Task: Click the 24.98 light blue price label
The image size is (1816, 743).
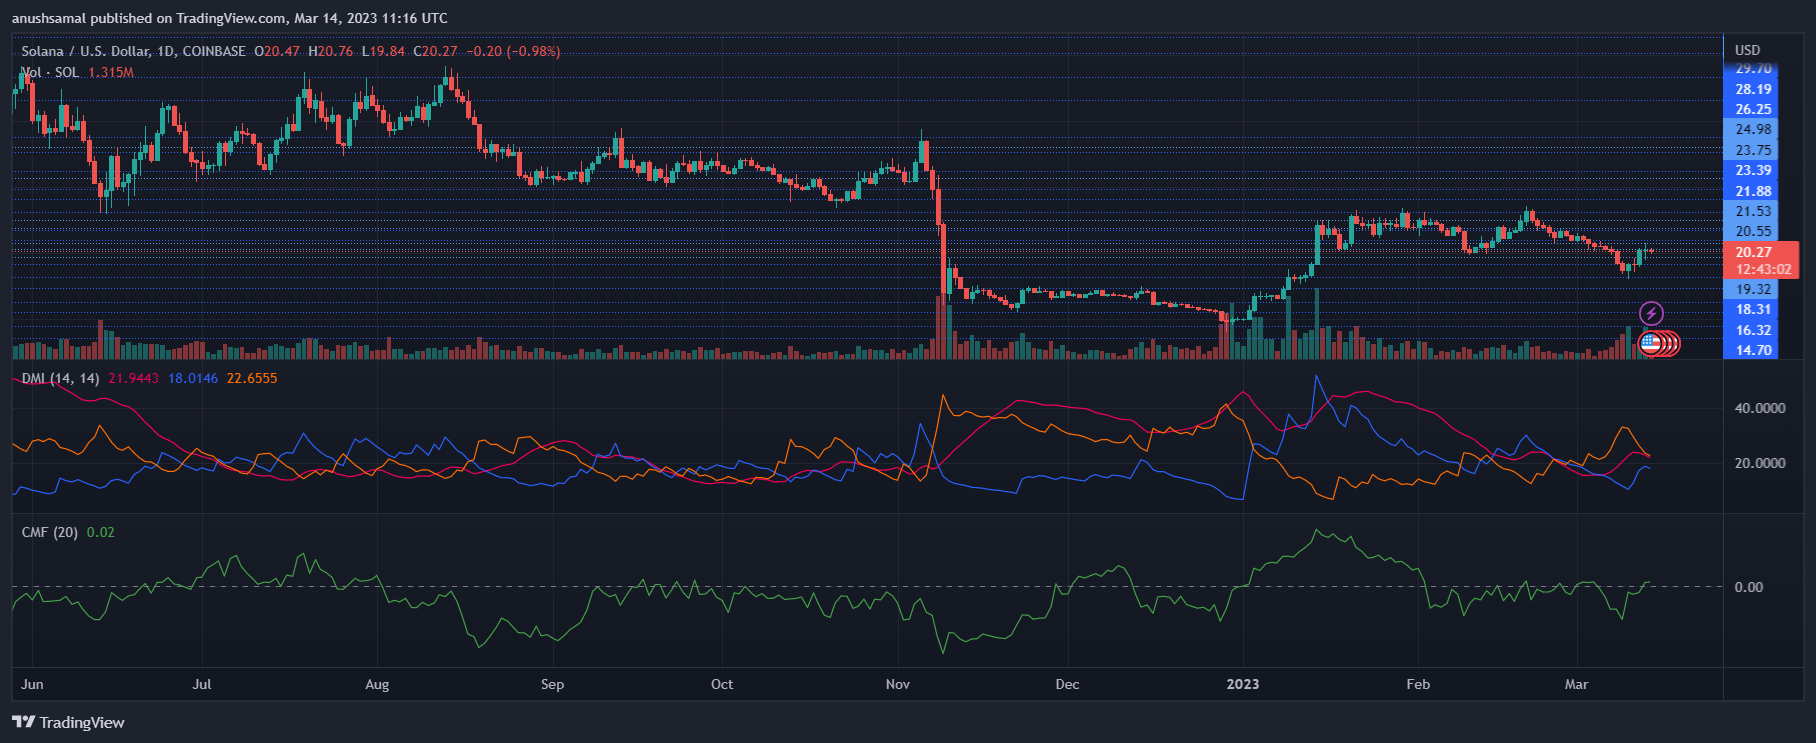Action: pyautogui.click(x=1753, y=129)
